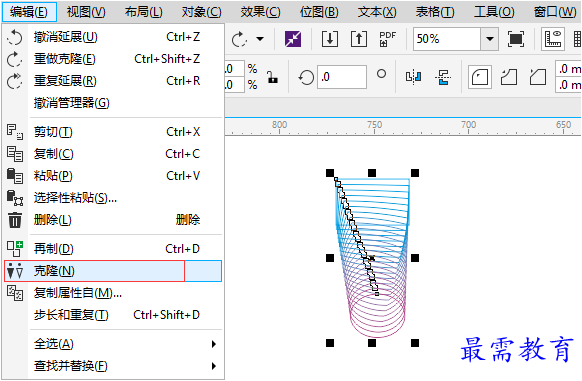The image size is (582, 381).
Task: Open the Bitmaps (位图) menu
Action: click(x=319, y=12)
